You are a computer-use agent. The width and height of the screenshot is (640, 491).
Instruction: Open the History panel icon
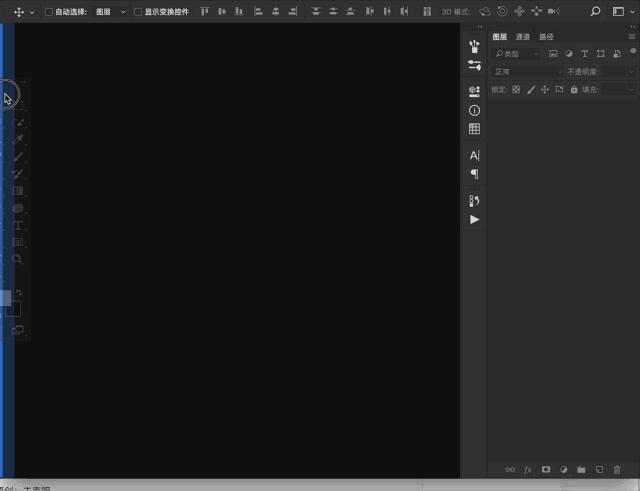(474, 201)
